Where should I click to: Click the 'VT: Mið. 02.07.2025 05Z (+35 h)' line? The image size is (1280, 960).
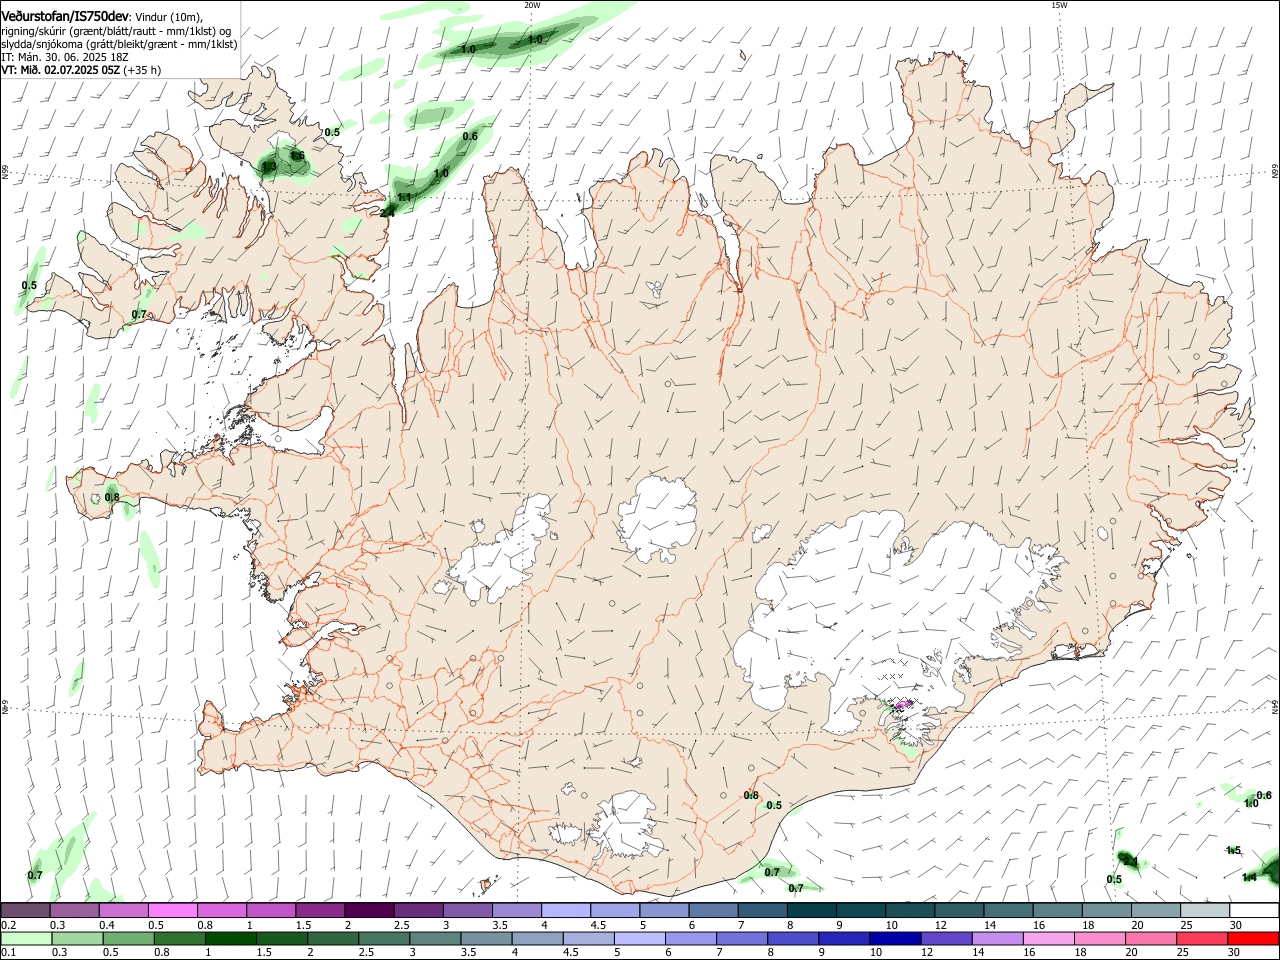(81, 70)
